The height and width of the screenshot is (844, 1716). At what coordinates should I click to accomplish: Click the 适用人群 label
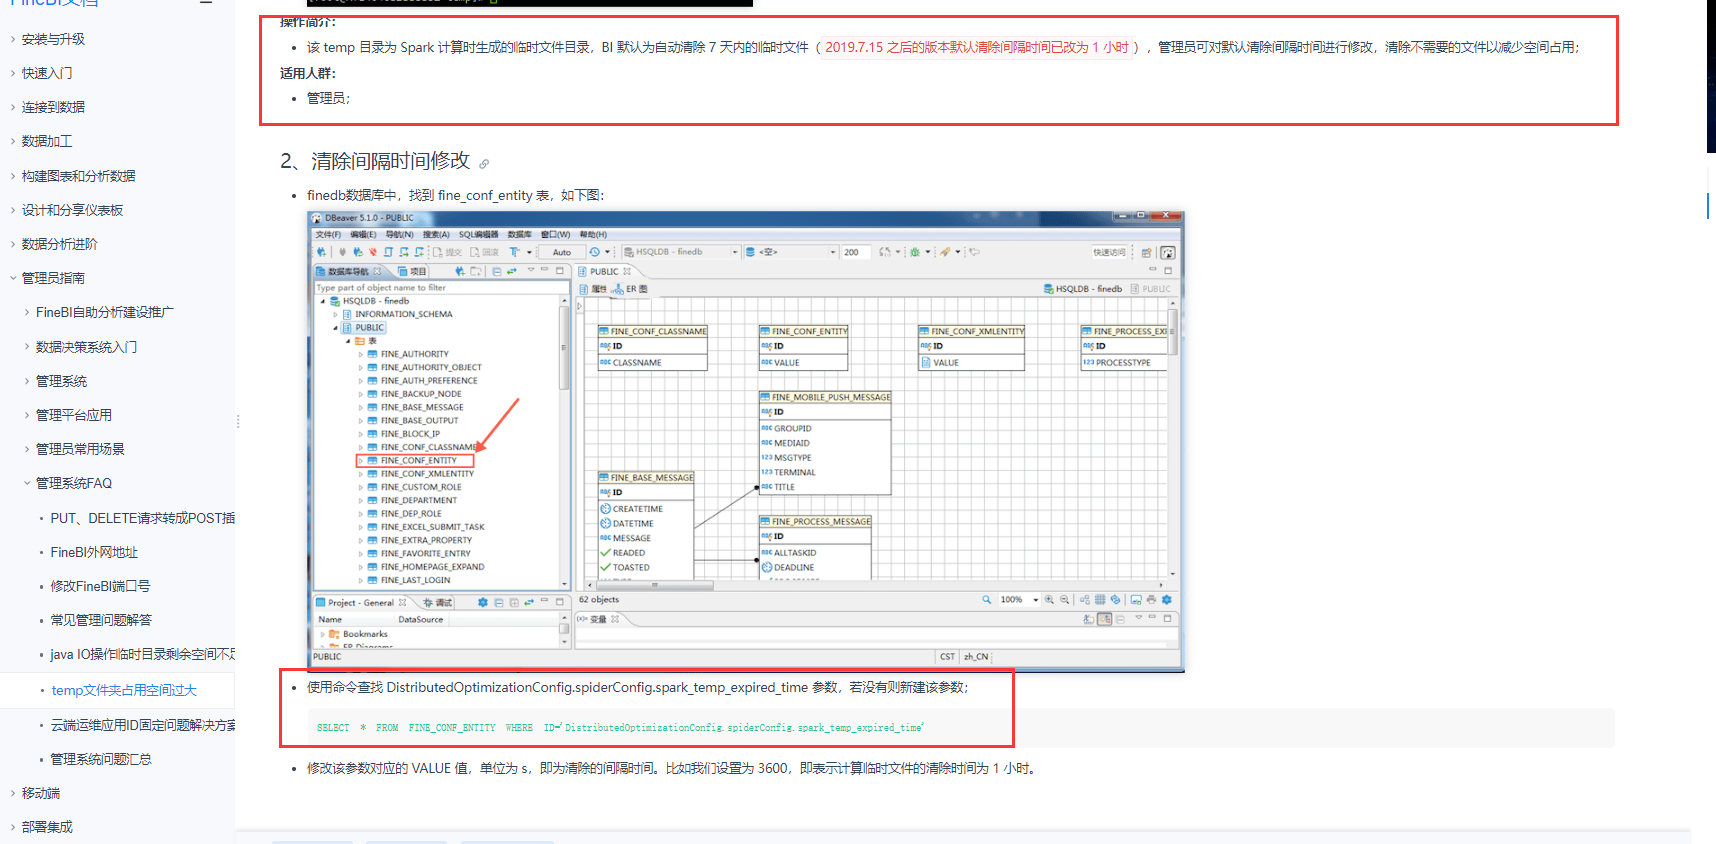coord(308,73)
